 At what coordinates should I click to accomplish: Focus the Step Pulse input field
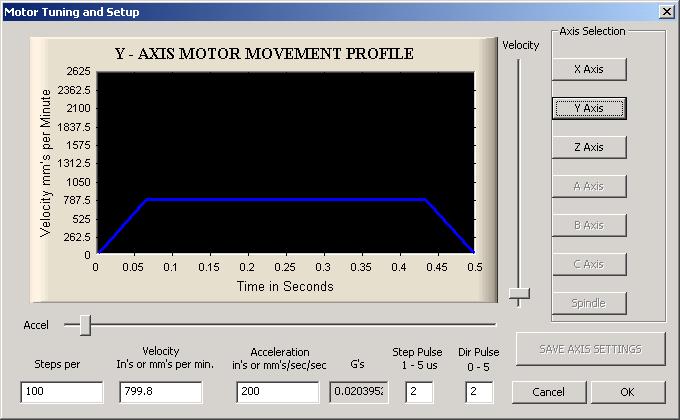point(419,392)
